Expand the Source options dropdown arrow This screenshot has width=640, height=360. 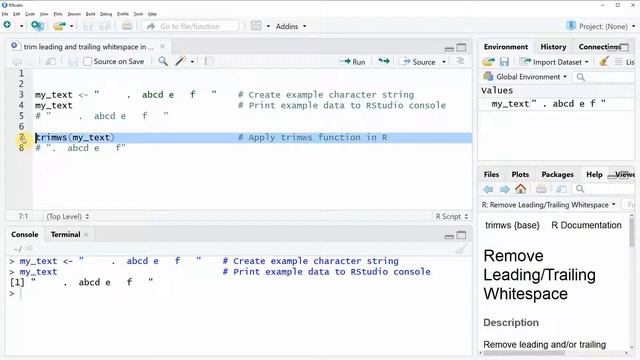(x=444, y=62)
